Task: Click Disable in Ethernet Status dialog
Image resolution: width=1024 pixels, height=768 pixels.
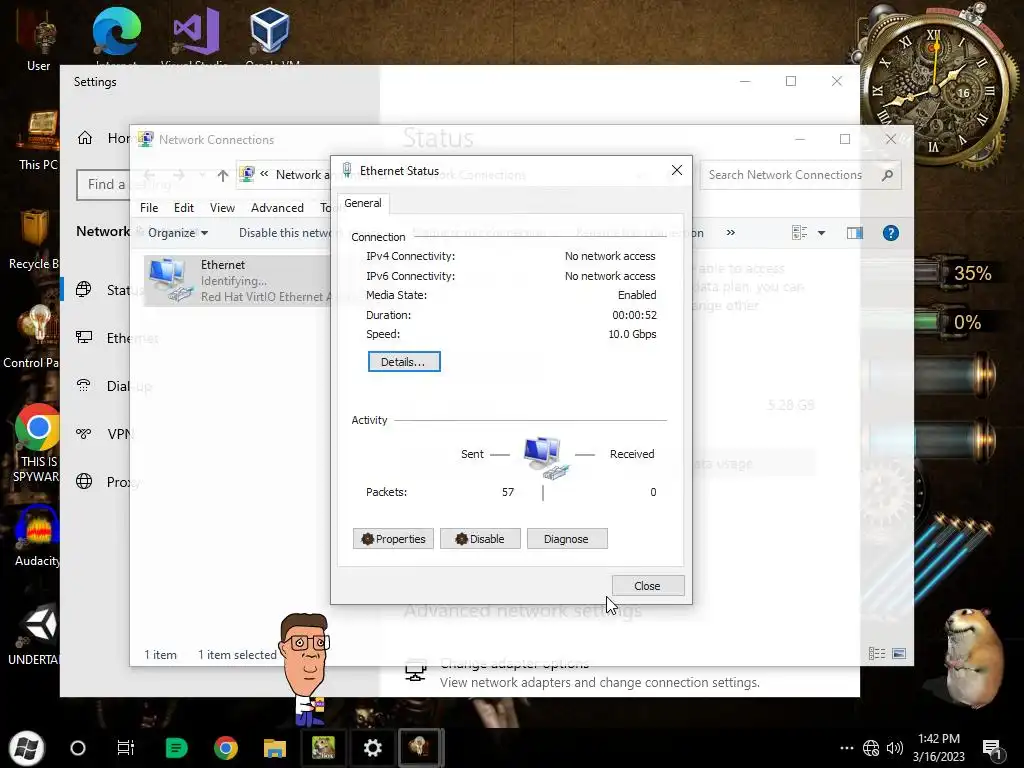Action: [x=480, y=539]
